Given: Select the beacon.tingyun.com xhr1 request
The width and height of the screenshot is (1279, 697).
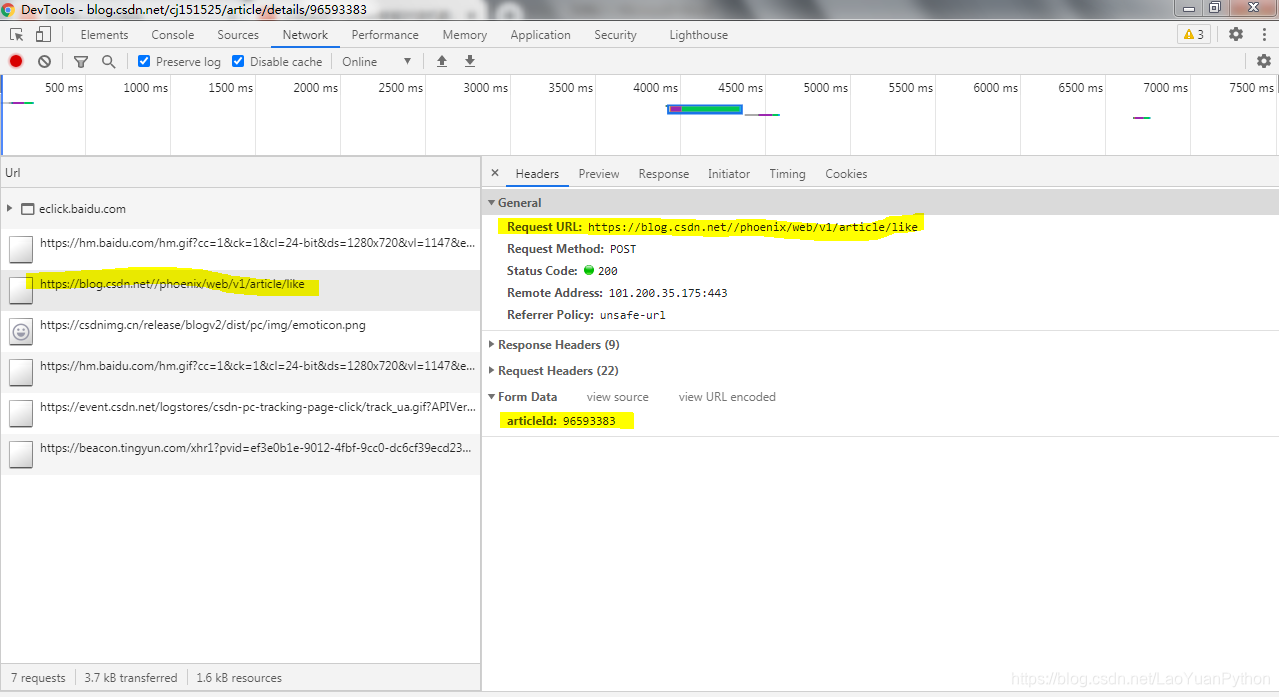Looking at the screenshot, I should click(x=240, y=454).
